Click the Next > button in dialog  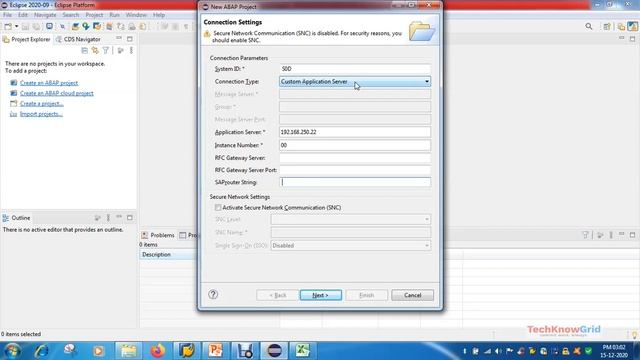(x=321, y=295)
